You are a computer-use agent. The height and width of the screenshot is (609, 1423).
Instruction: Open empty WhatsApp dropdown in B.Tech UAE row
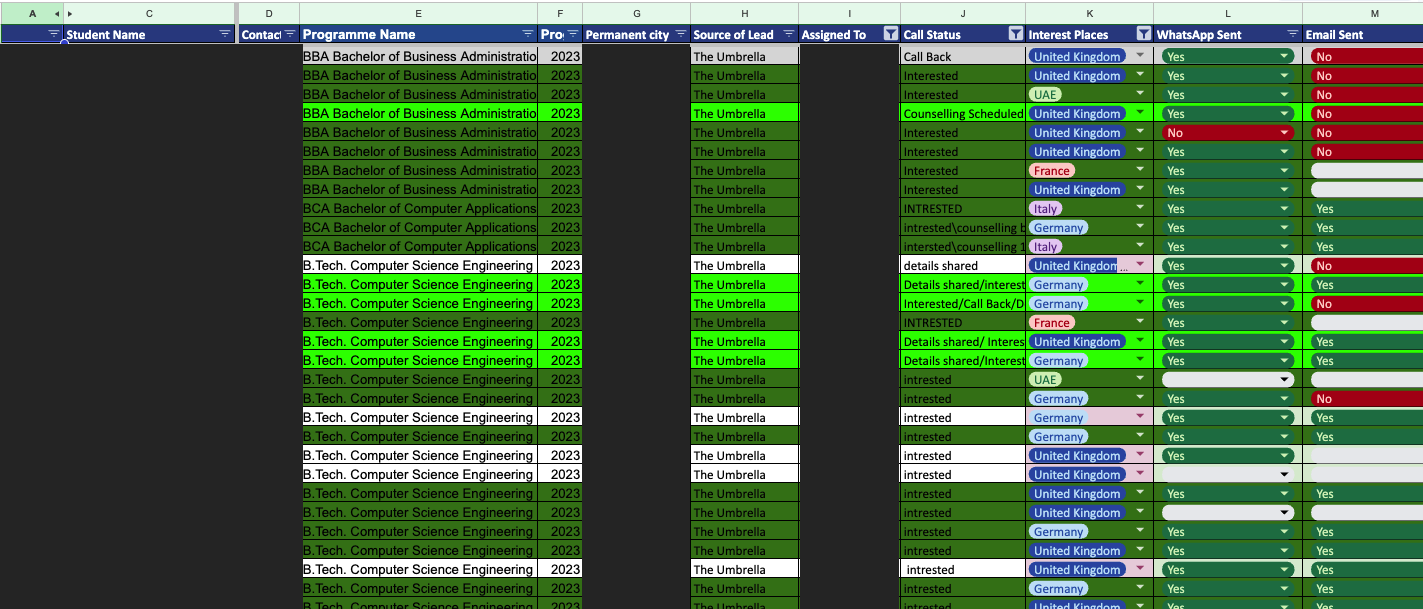[x=1285, y=379]
